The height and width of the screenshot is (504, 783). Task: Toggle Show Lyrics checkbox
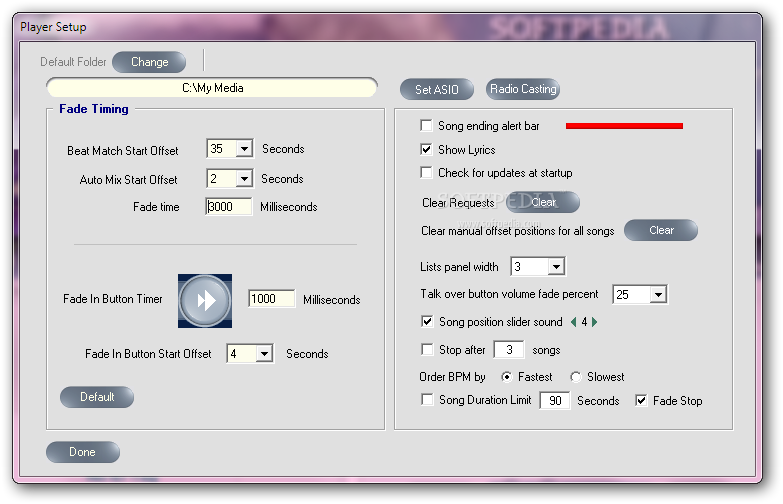[426, 149]
